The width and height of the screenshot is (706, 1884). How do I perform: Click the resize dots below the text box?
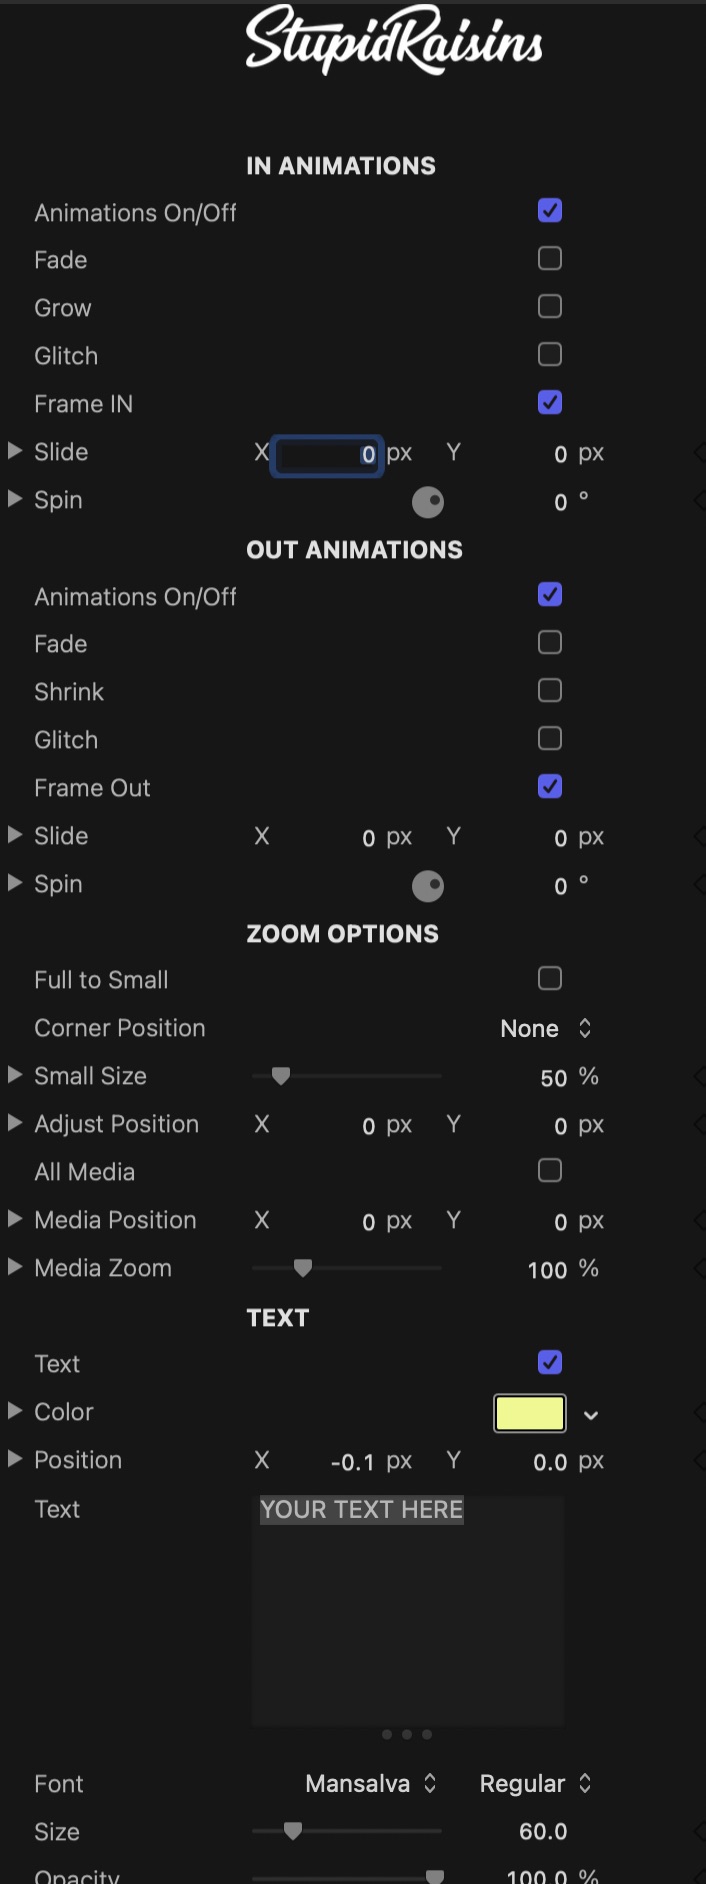pyautogui.click(x=407, y=1734)
